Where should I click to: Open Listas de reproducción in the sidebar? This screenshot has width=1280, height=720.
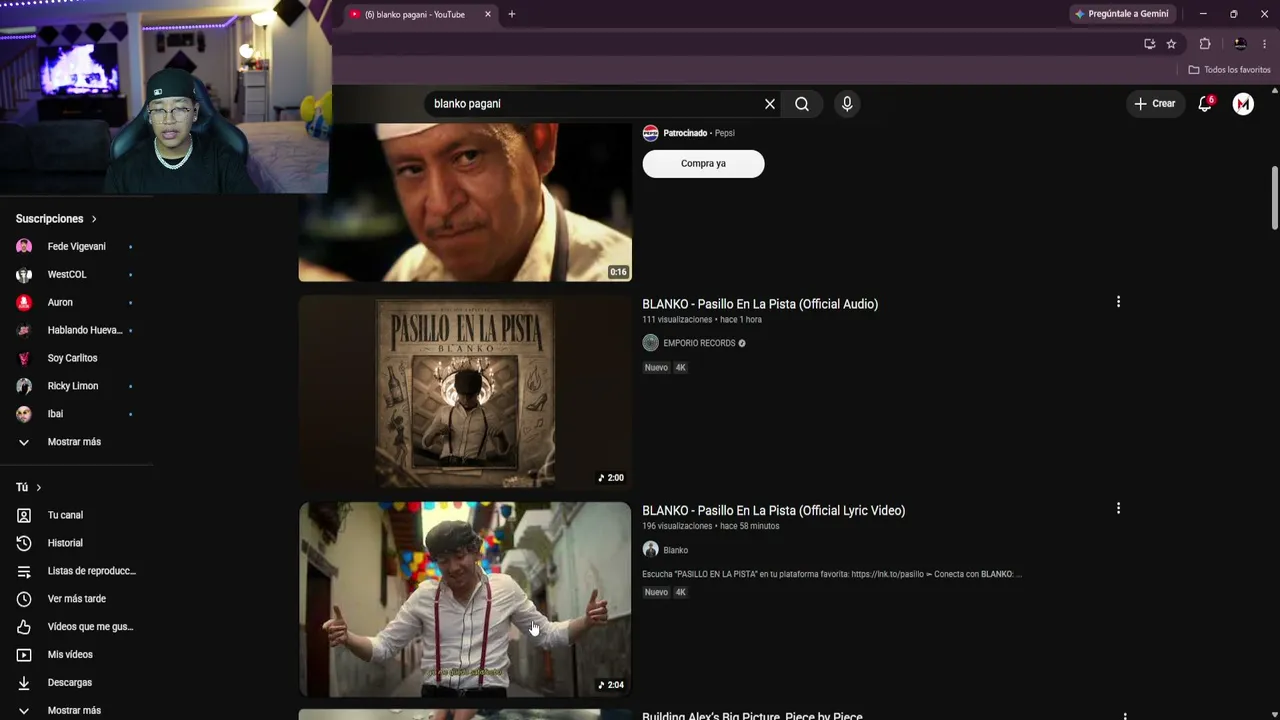76,571
